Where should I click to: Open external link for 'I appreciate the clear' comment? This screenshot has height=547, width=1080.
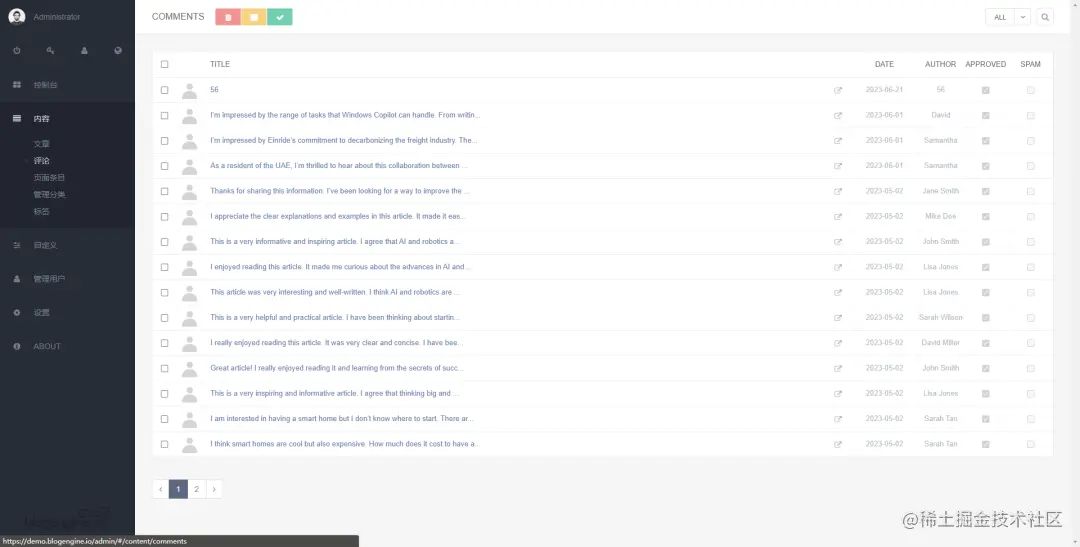click(838, 216)
